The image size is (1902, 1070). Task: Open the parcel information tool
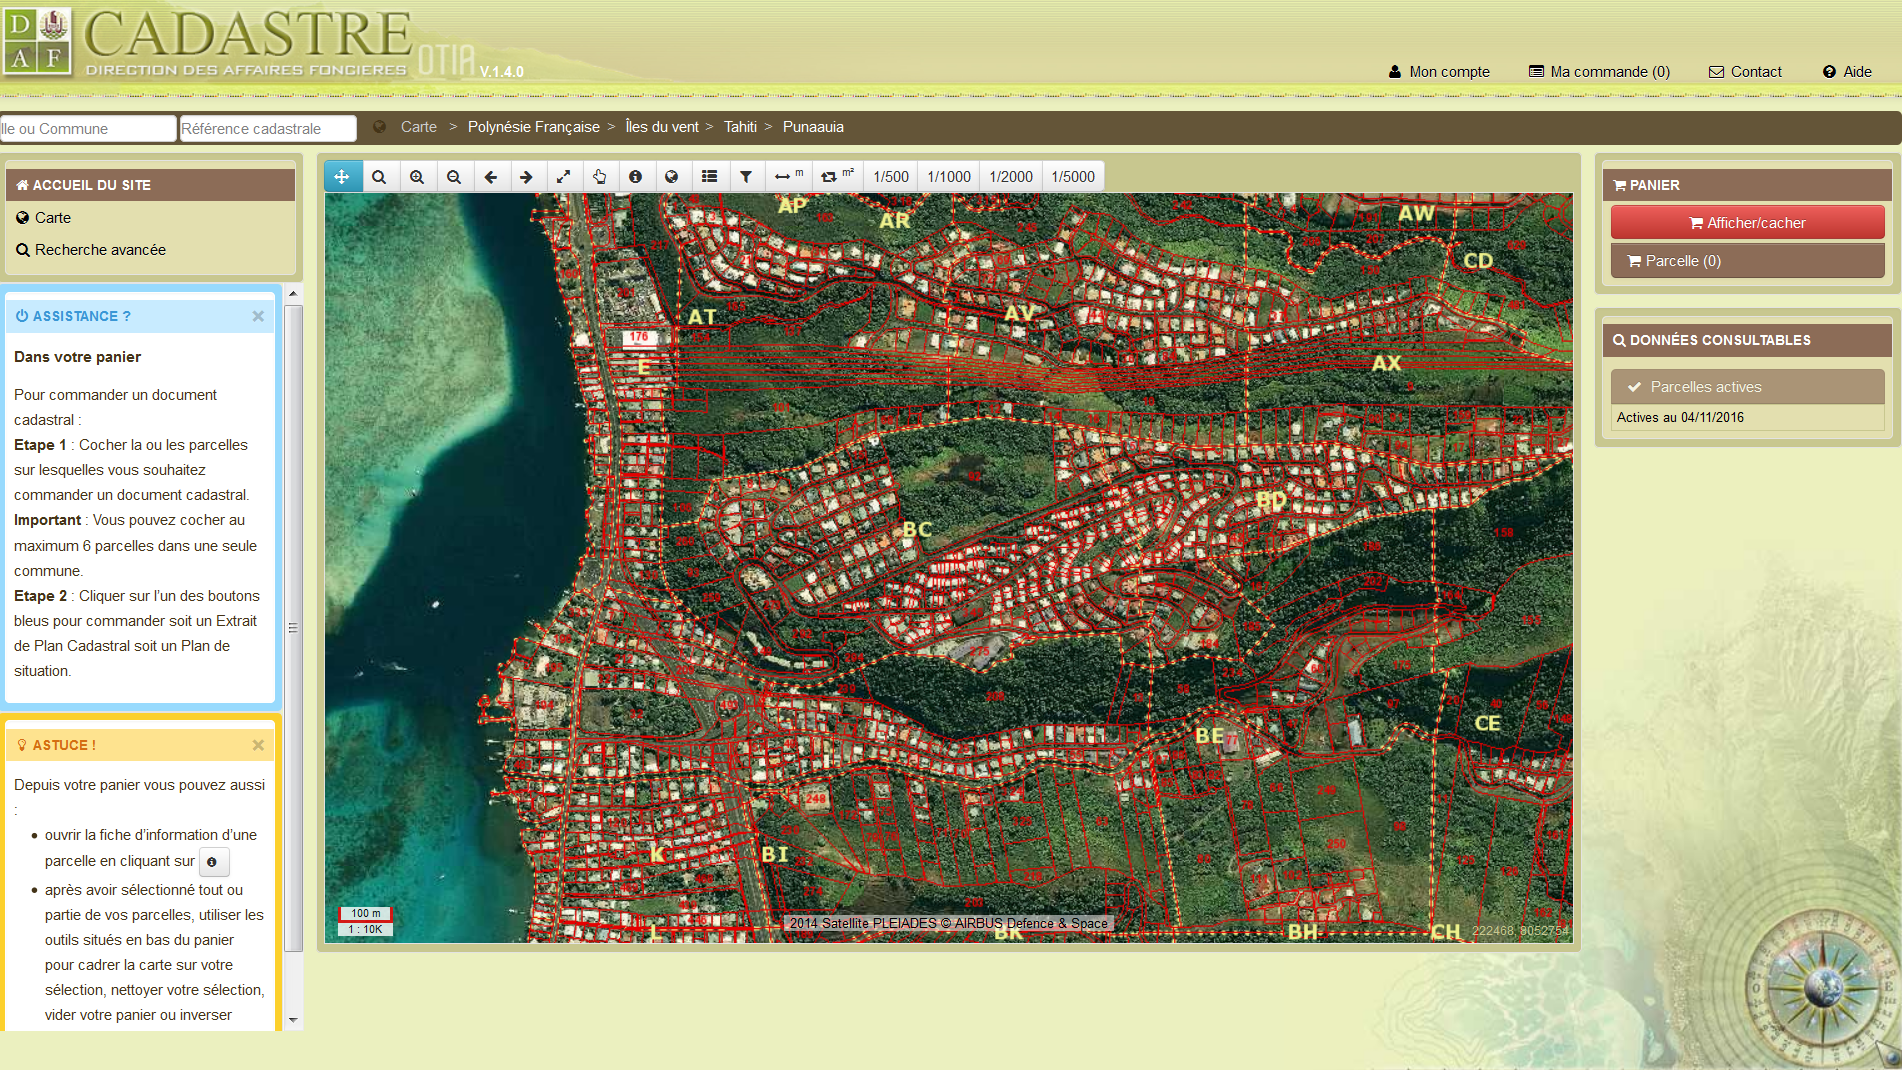(x=635, y=177)
